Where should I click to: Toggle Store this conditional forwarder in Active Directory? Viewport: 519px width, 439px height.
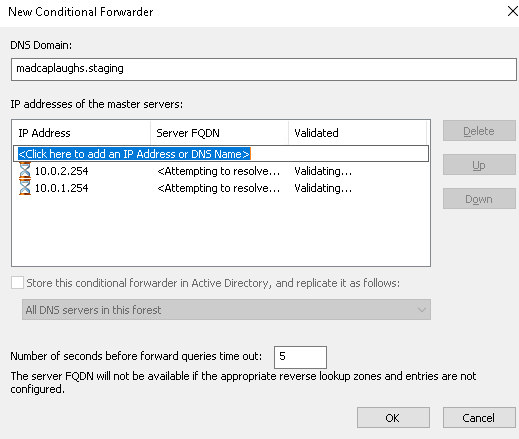tap(17, 283)
